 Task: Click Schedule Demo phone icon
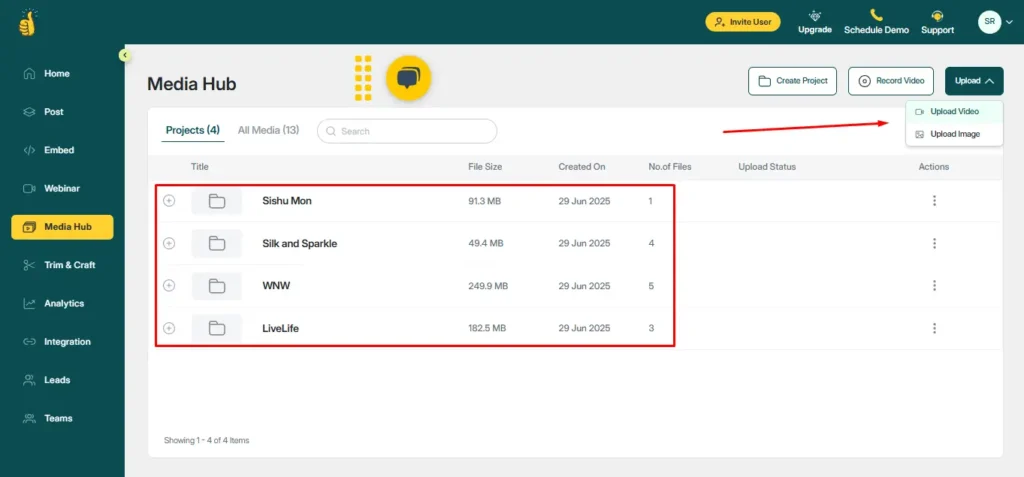(x=876, y=15)
